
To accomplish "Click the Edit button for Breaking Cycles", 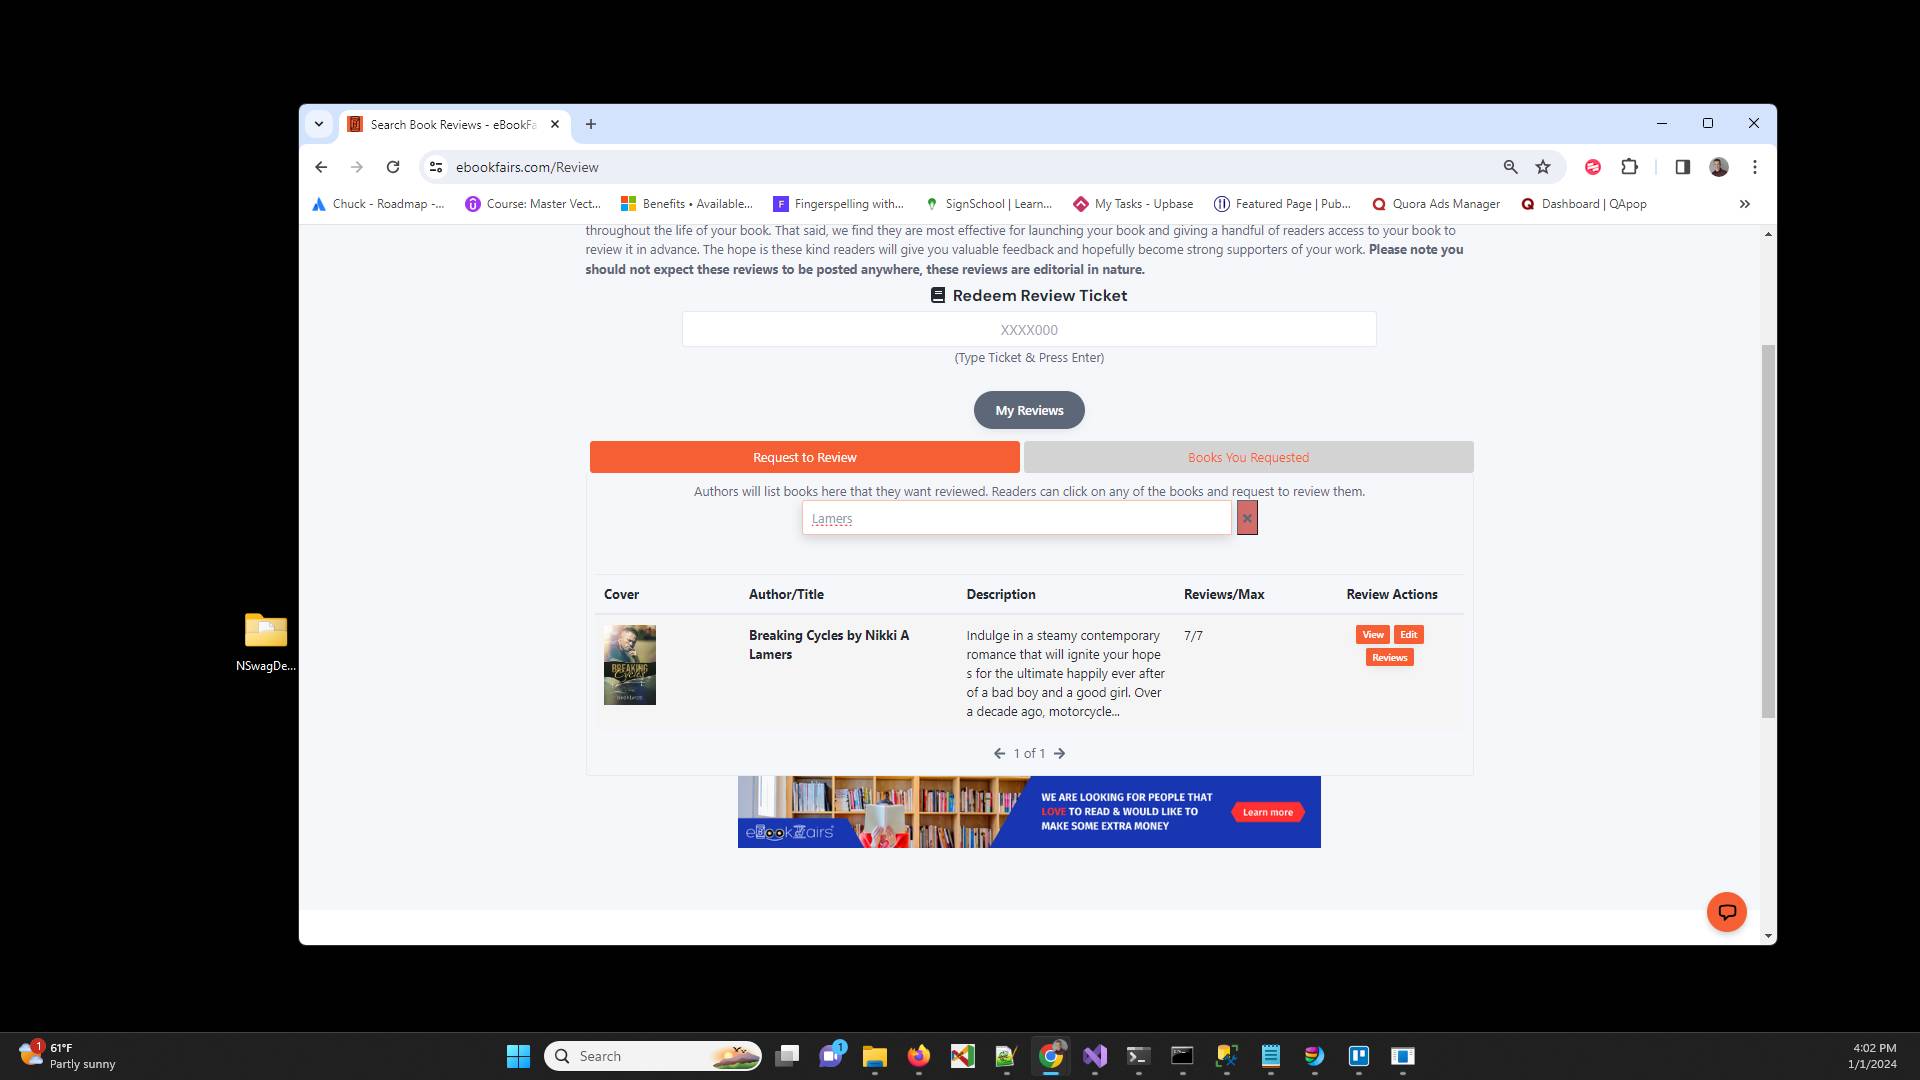I will pyautogui.click(x=1408, y=634).
